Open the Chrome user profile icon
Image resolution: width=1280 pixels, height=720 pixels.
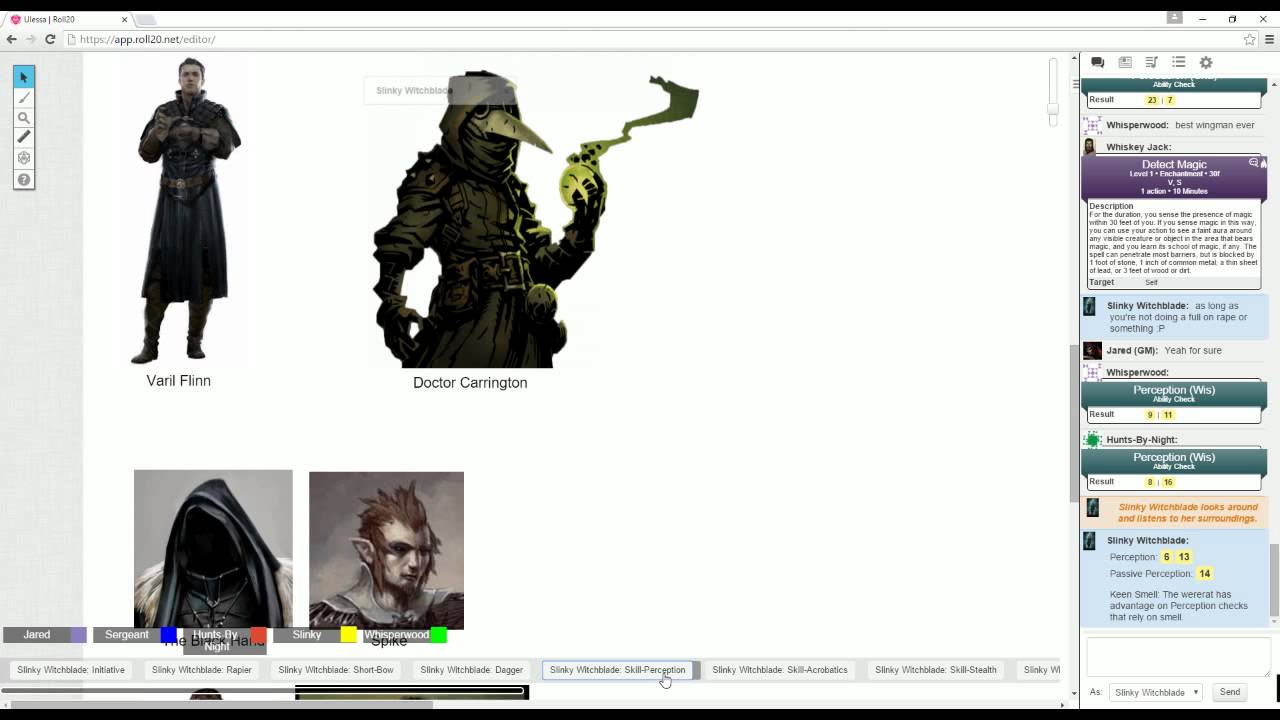tap(1174, 18)
